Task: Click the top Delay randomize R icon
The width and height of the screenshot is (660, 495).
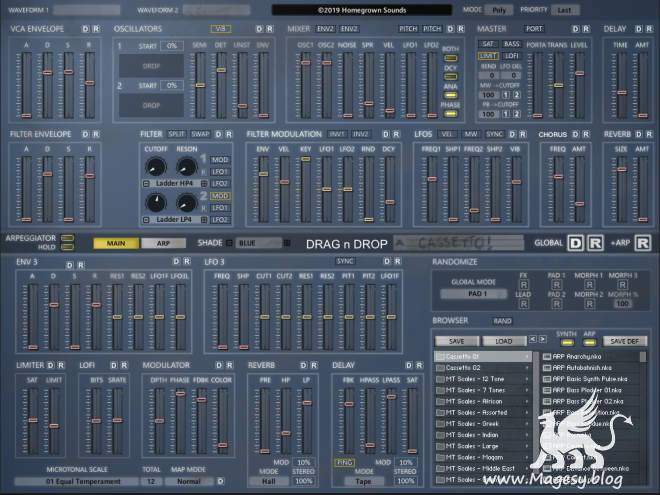Action: pos(649,29)
